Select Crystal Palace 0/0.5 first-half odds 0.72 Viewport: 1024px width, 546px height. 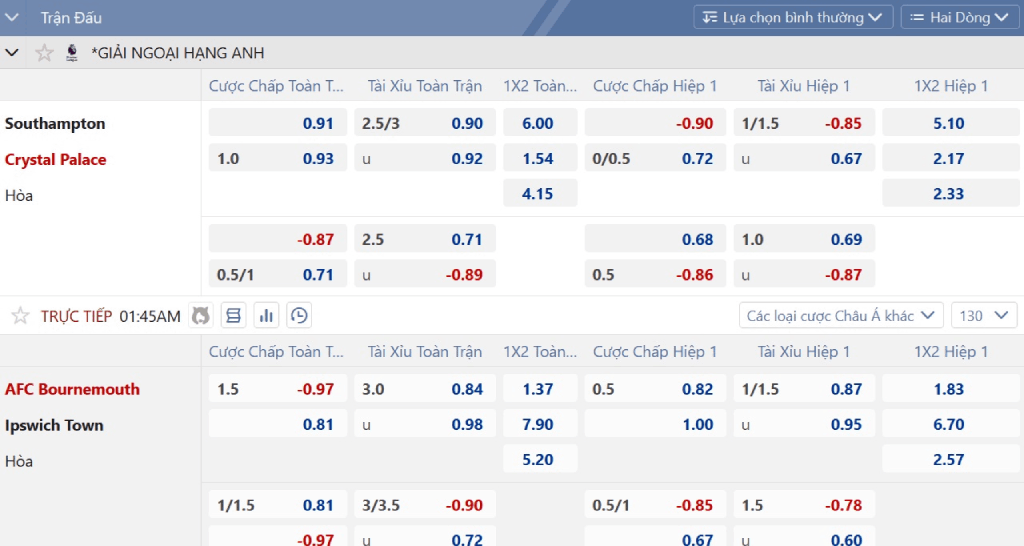coord(655,159)
